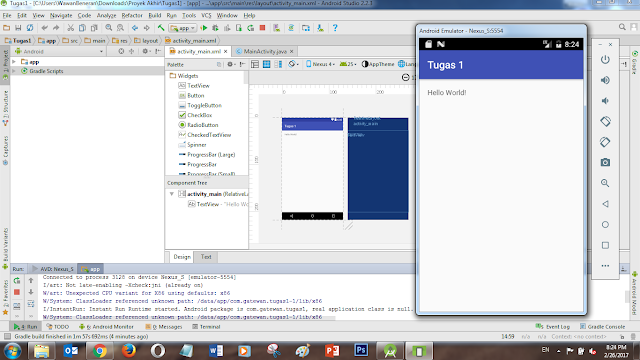
Task: Click the red Stop icon in toolbar
Action: click(x=262, y=28)
